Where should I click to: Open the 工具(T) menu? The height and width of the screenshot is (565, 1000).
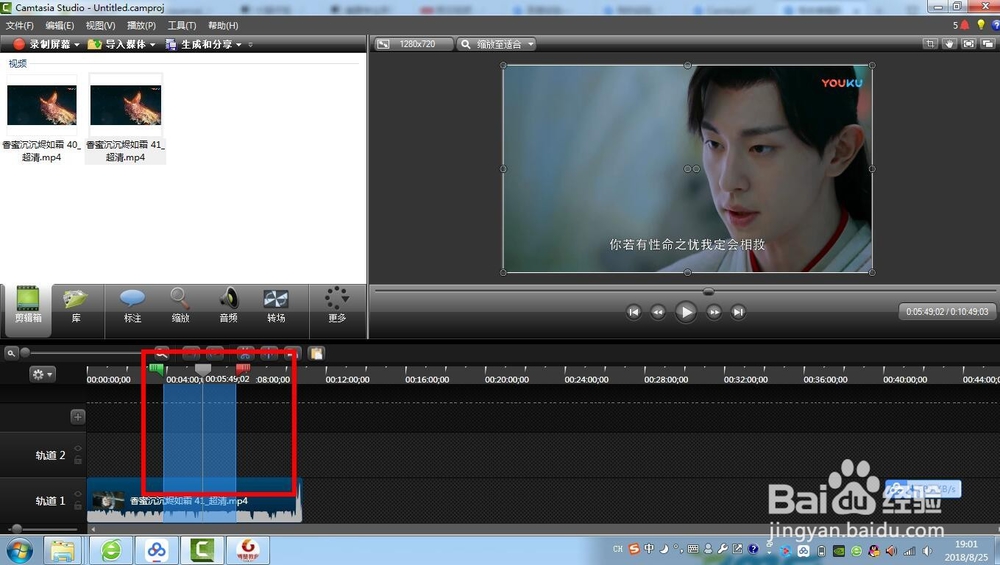182,26
